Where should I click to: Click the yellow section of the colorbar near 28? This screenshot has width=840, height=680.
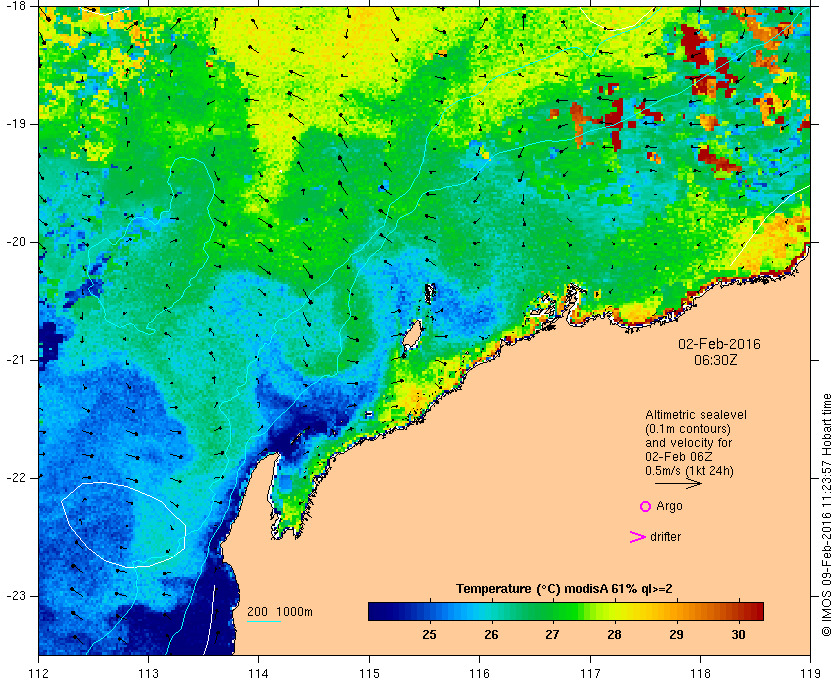(616, 611)
